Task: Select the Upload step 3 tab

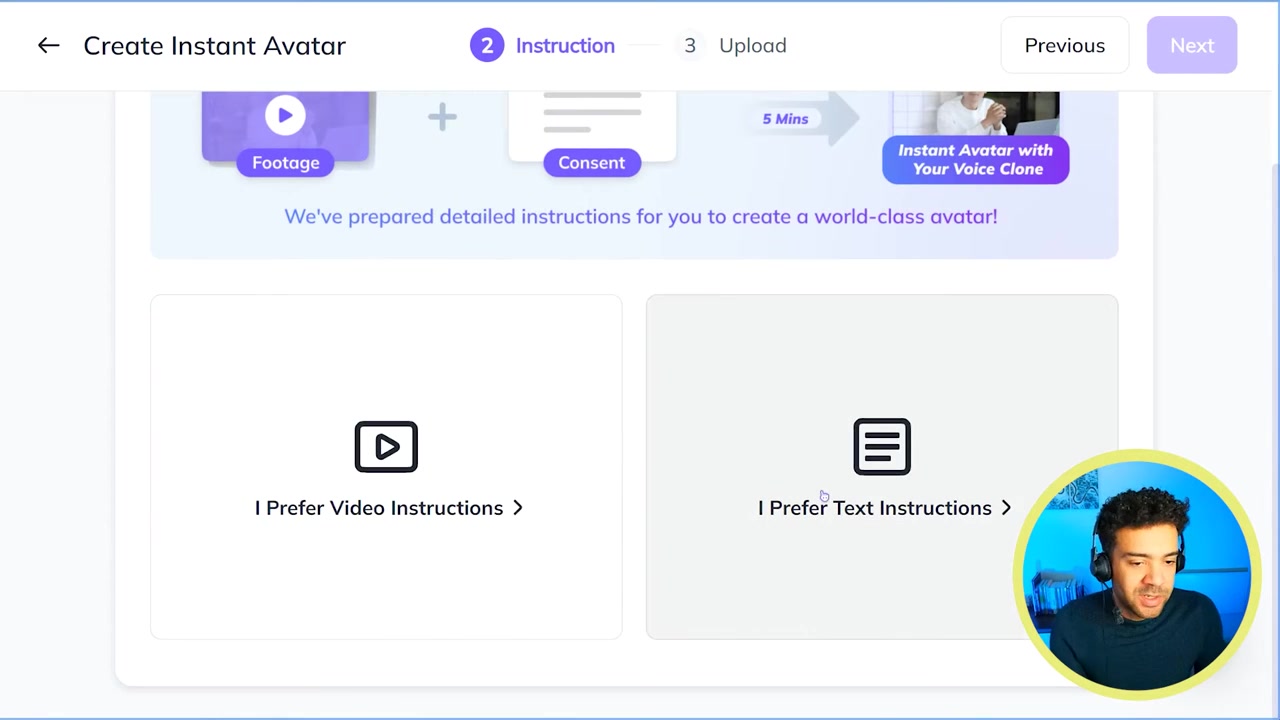Action: click(x=733, y=45)
